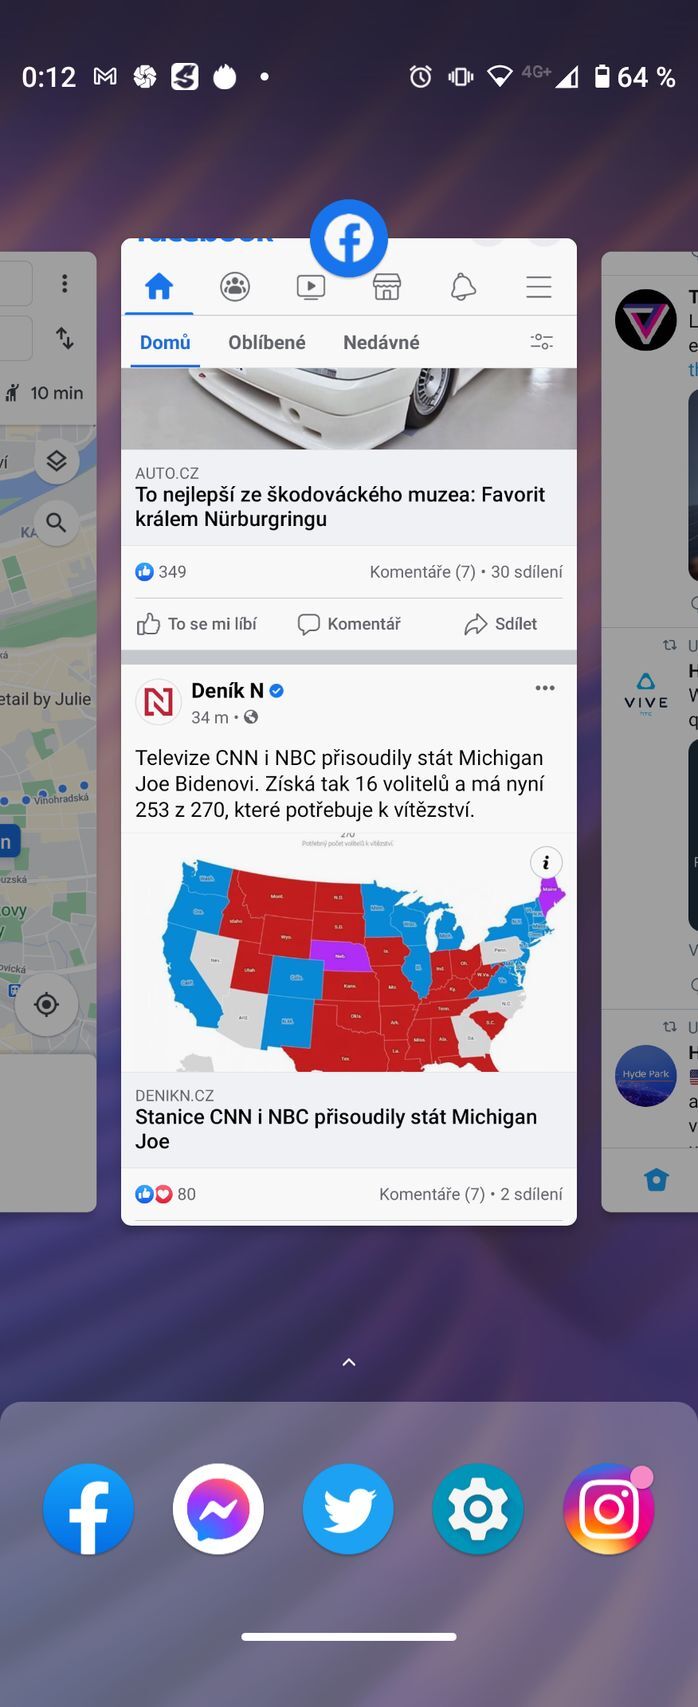Switch to the Oblíbené tab

click(267, 342)
